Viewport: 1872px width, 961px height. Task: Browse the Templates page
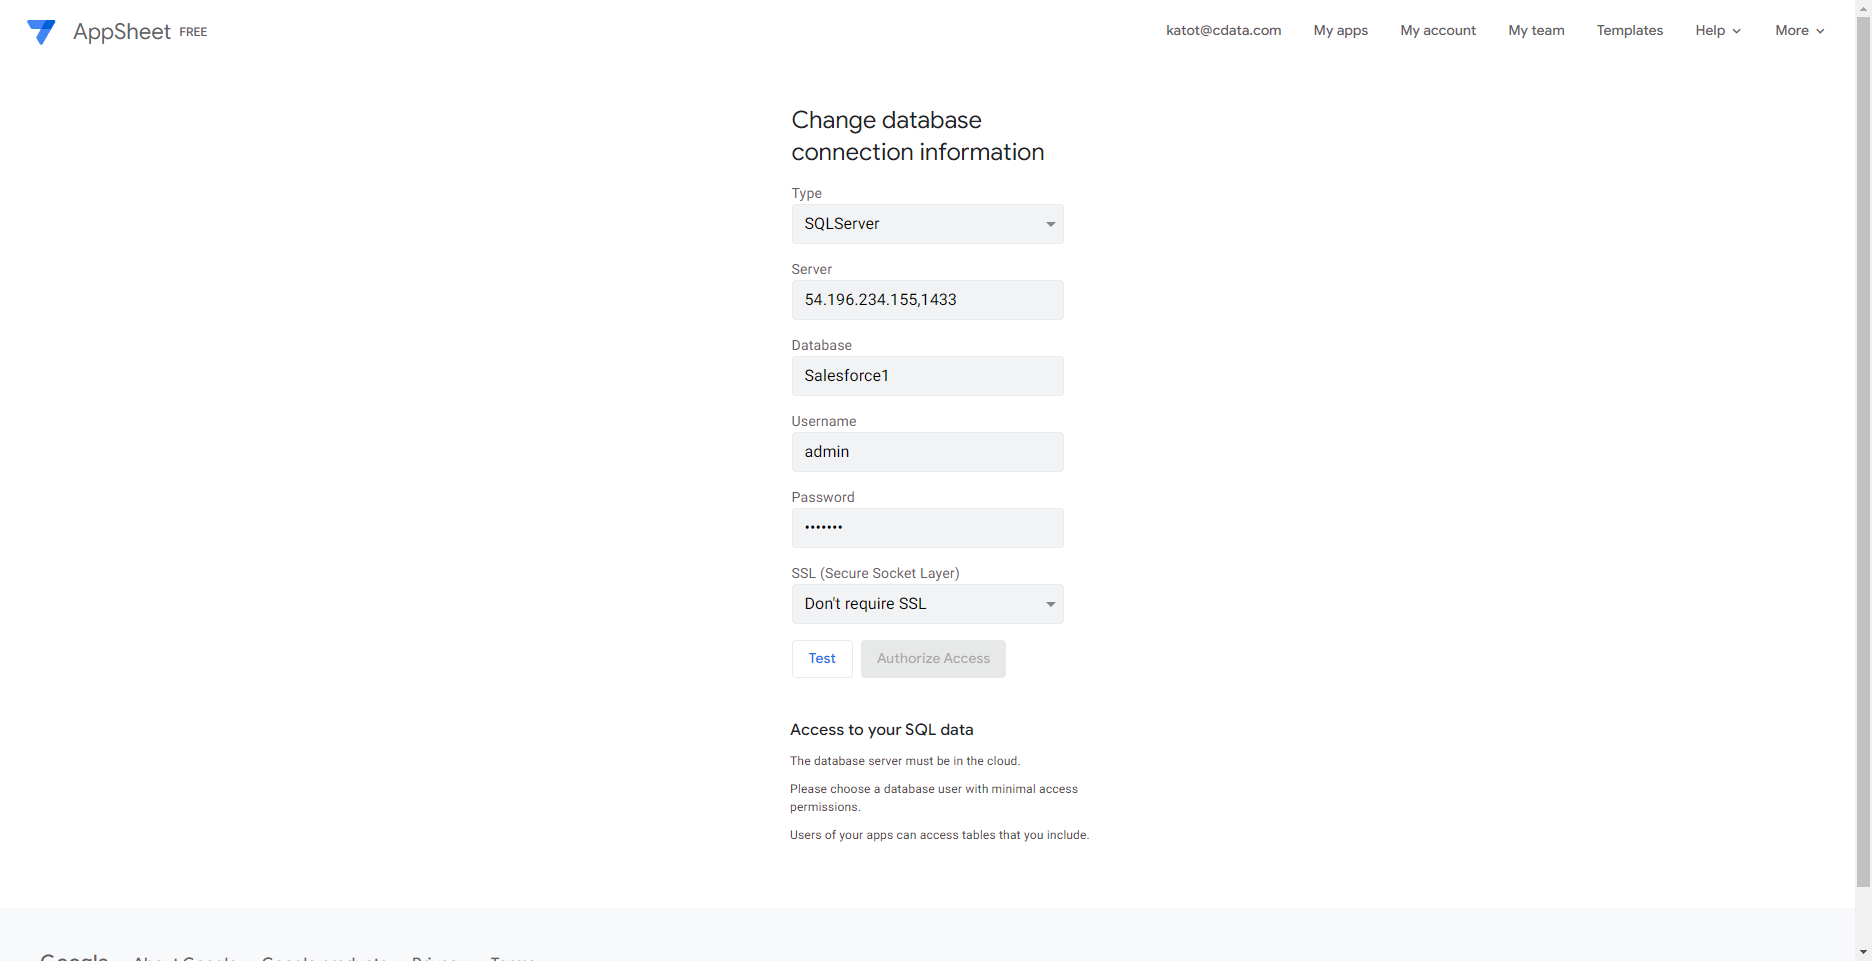(1629, 31)
